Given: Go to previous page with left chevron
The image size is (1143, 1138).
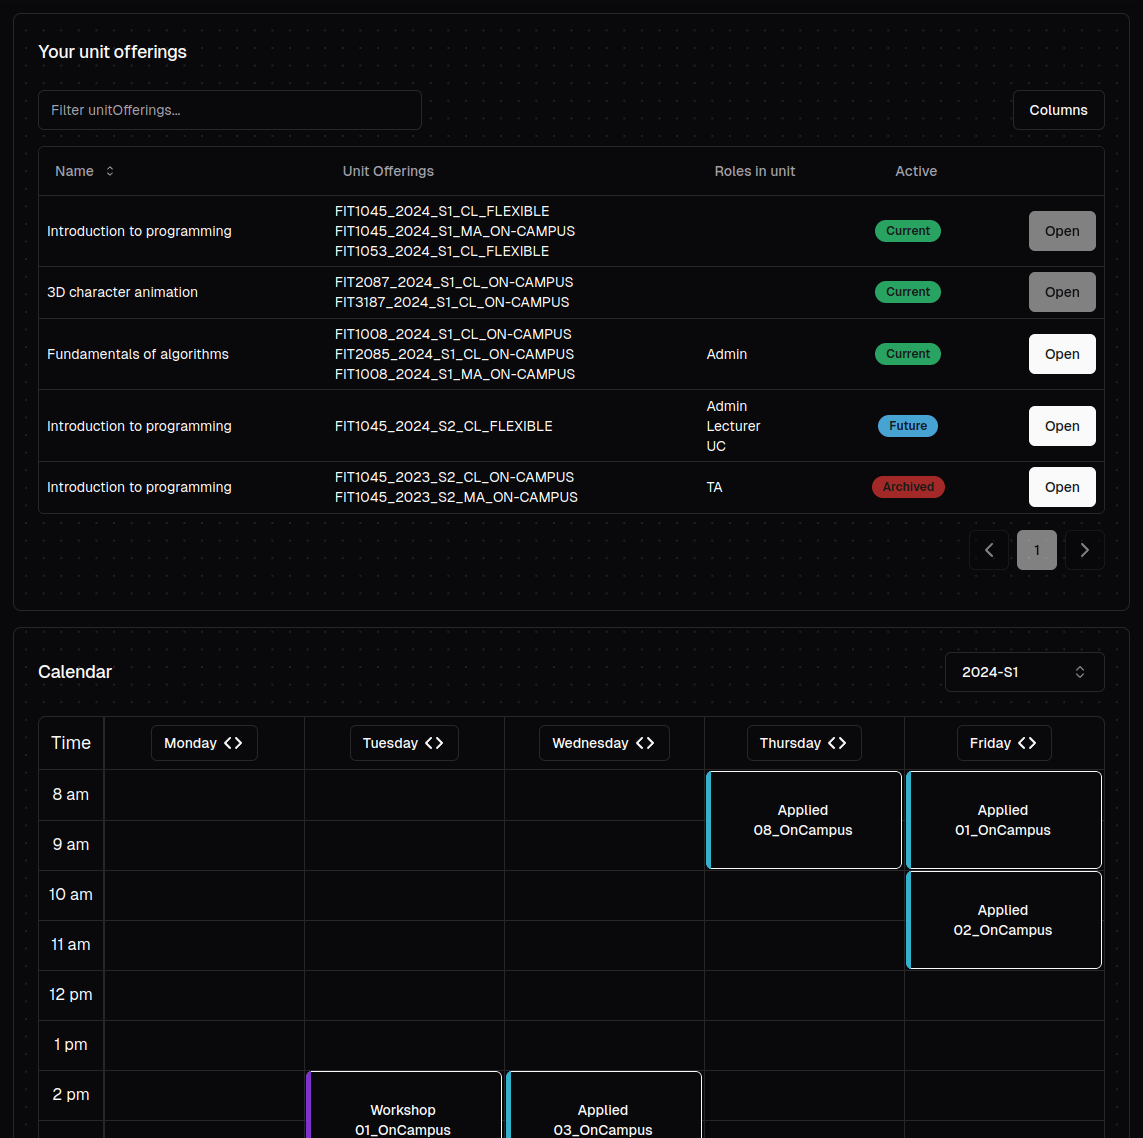Looking at the screenshot, I should point(988,550).
